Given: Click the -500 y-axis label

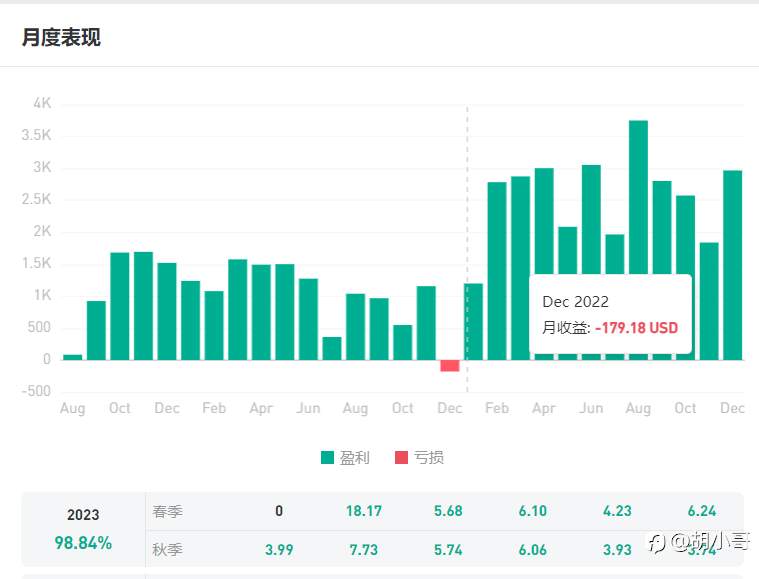Looking at the screenshot, I should pyautogui.click(x=36, y=391).
